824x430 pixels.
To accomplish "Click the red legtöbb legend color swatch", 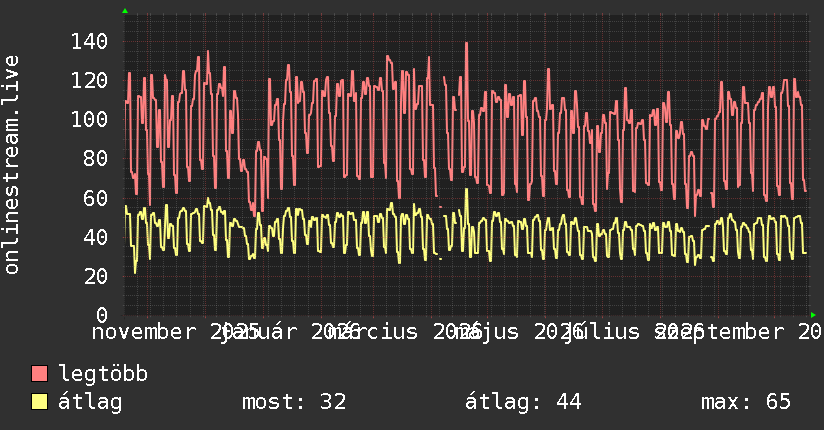I will click(39, 374).
